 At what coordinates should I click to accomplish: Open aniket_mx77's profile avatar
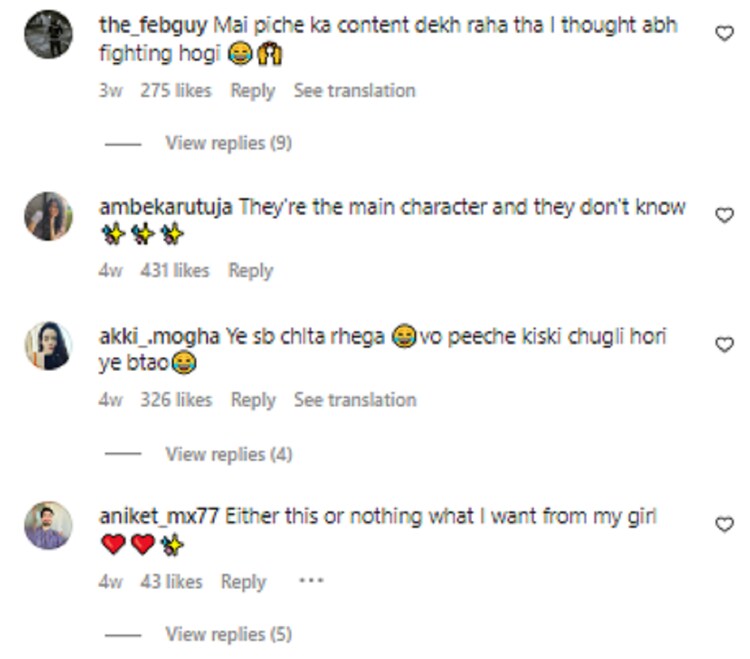pos(48,525)
